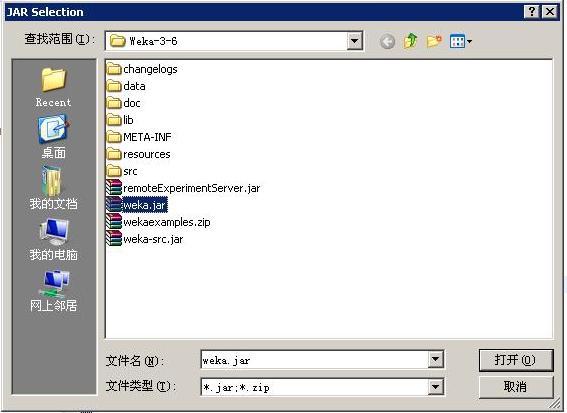Click the Help question mark button
The image size is (567, 413).
(532, 12)
